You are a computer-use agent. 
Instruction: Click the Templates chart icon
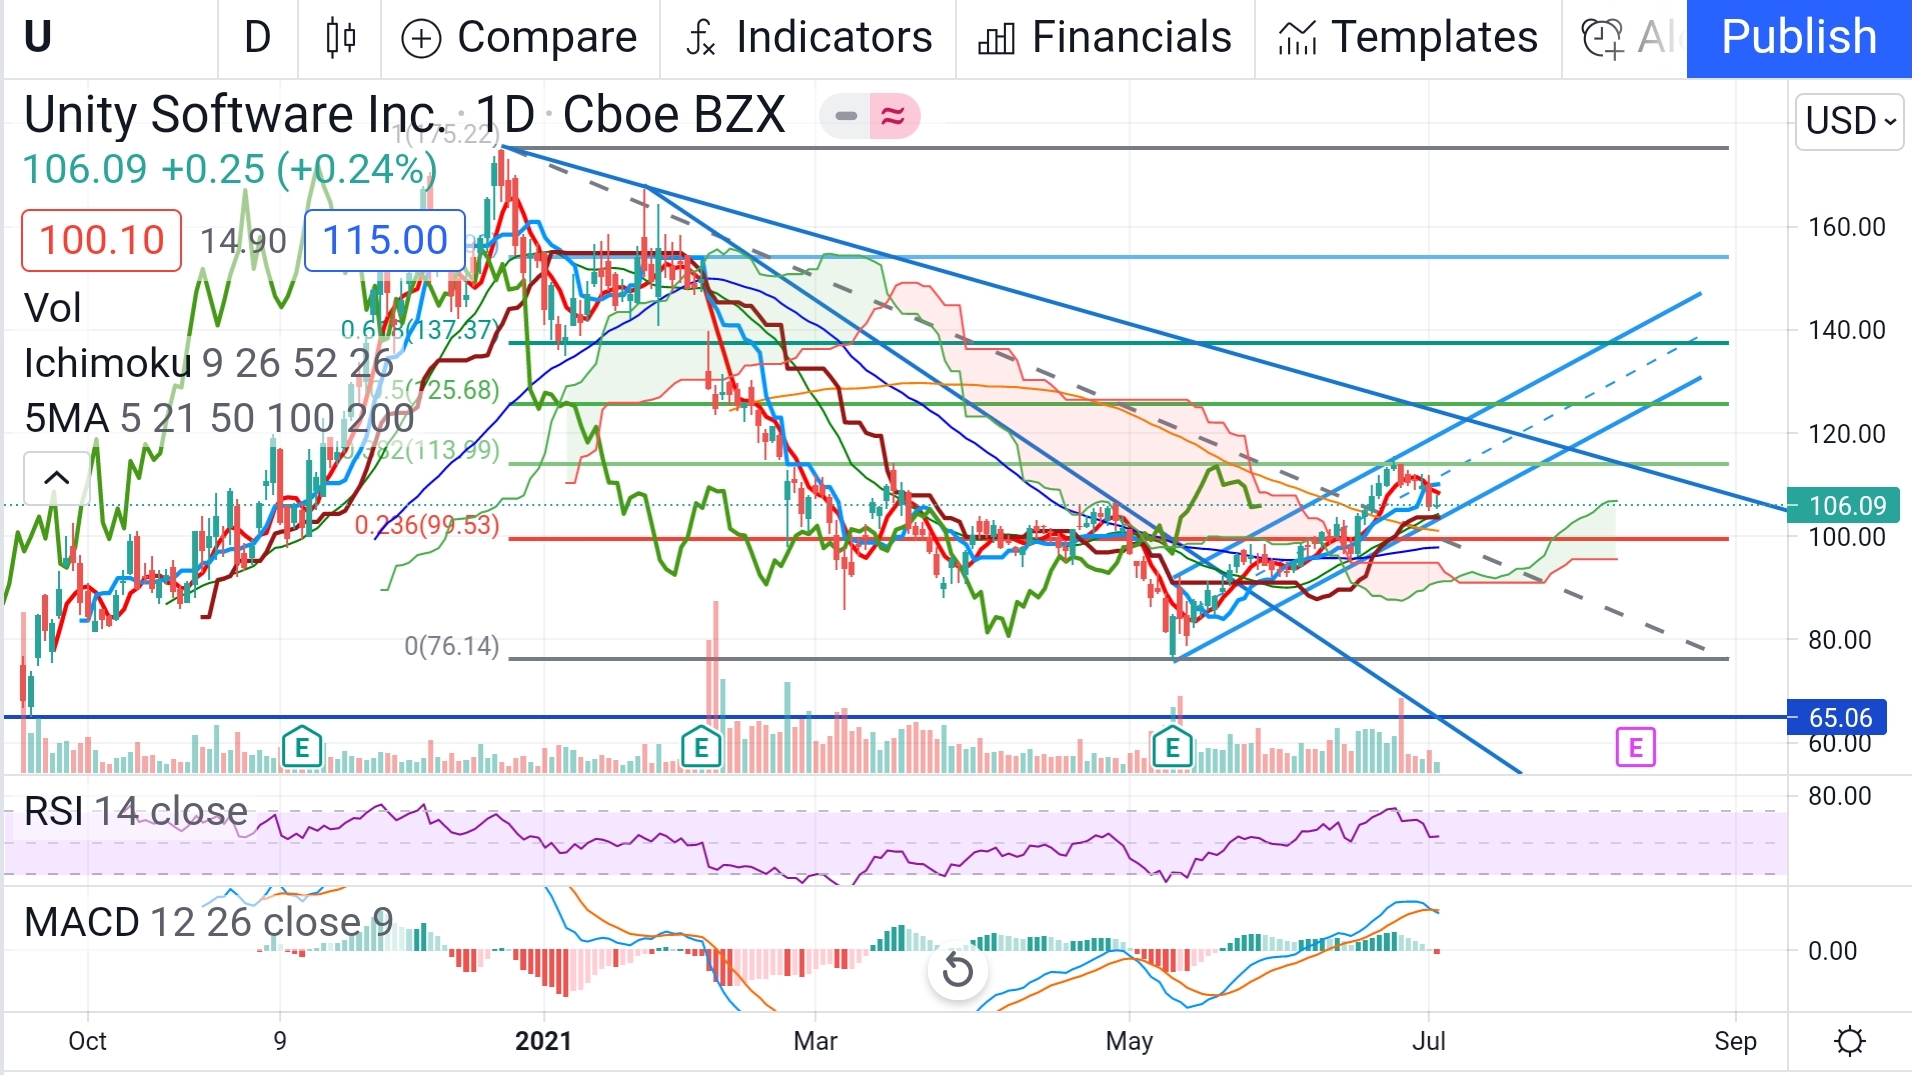click(x=1297, y=39)
